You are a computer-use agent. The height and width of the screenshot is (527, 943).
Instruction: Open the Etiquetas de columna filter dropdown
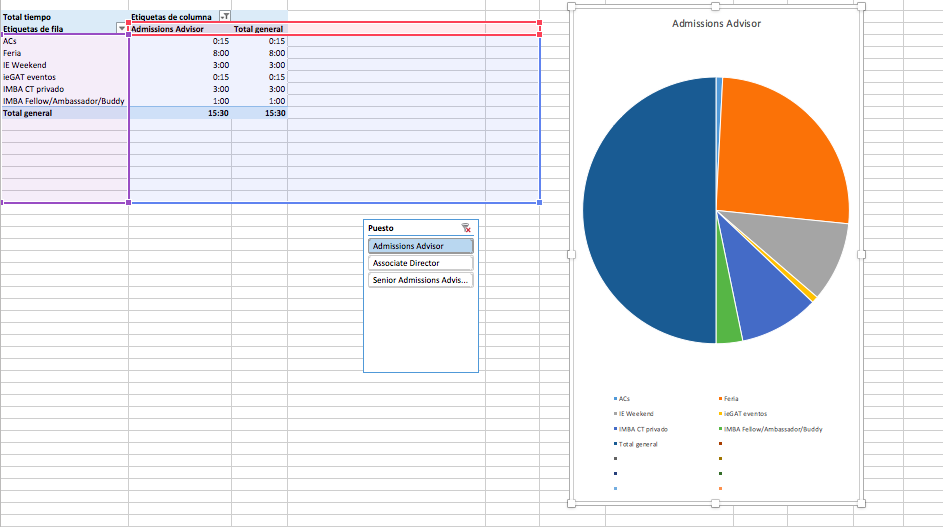[x=225, y=16]
